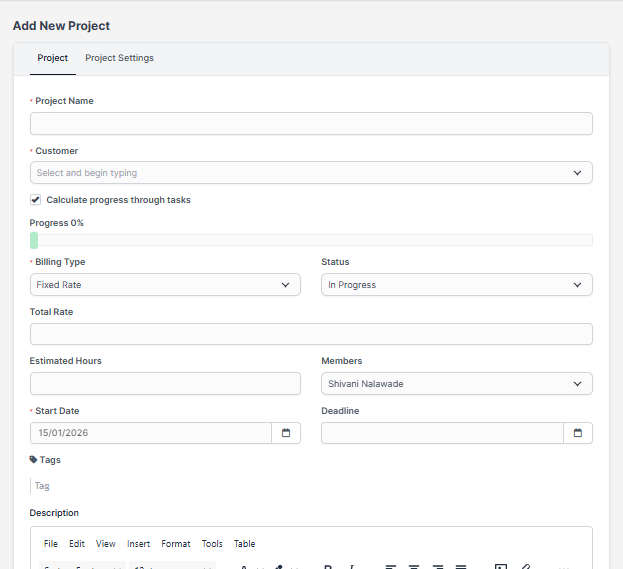Open the Start Date calendar picker icon
Viewport: 623px width, 569px height.
pyautogui.click(x=285, y=433)
